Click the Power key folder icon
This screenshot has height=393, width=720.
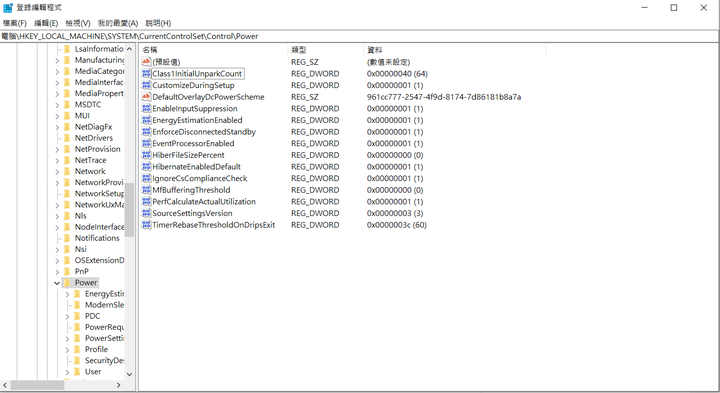point(67,282)
